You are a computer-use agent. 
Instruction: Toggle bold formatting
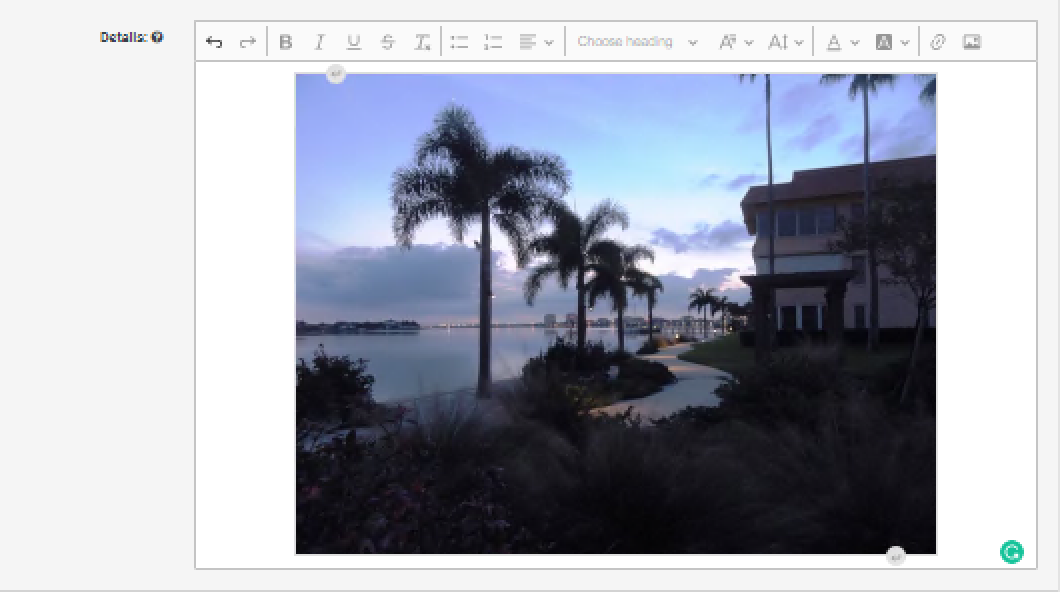point(286,42)
